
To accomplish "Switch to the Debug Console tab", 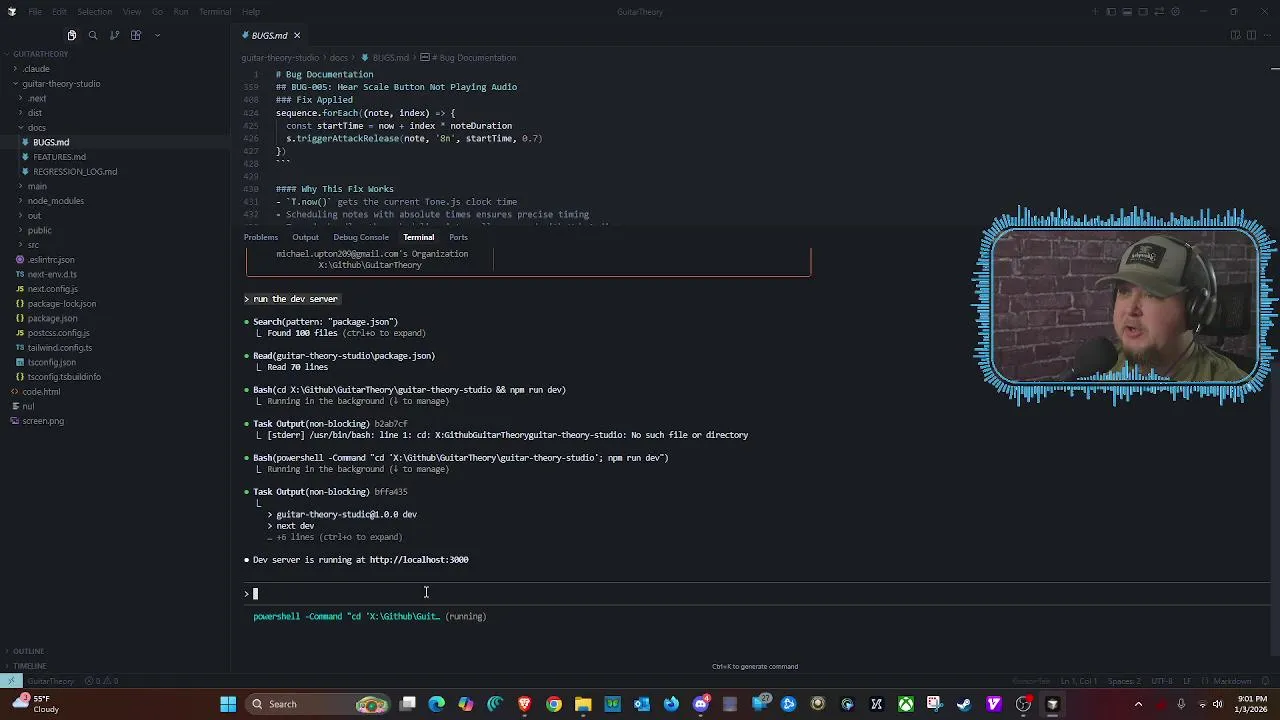I will tap(361, 238).
